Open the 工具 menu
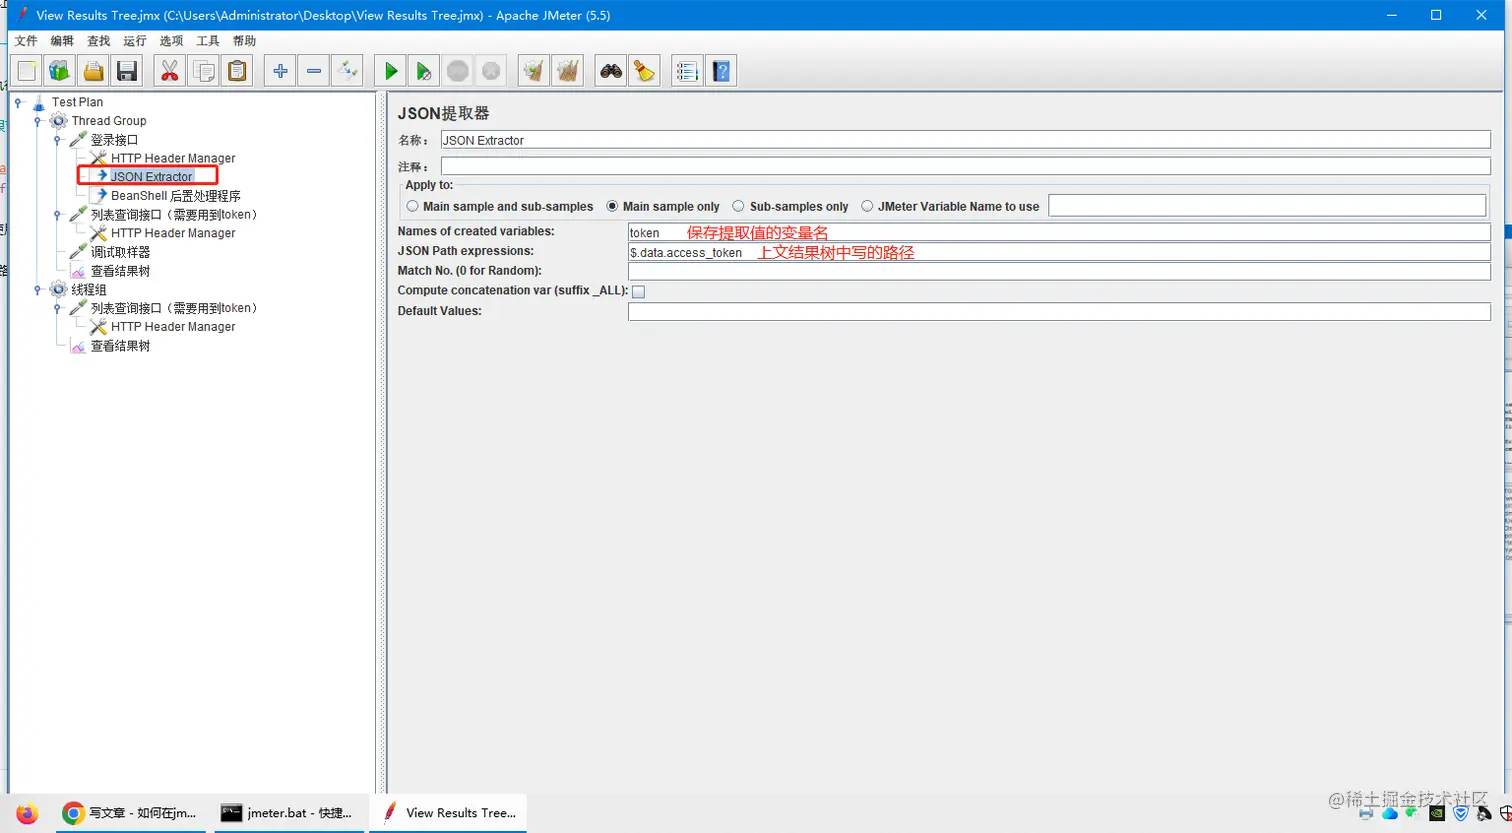1512x833 pixels. (x=208, y=41)
